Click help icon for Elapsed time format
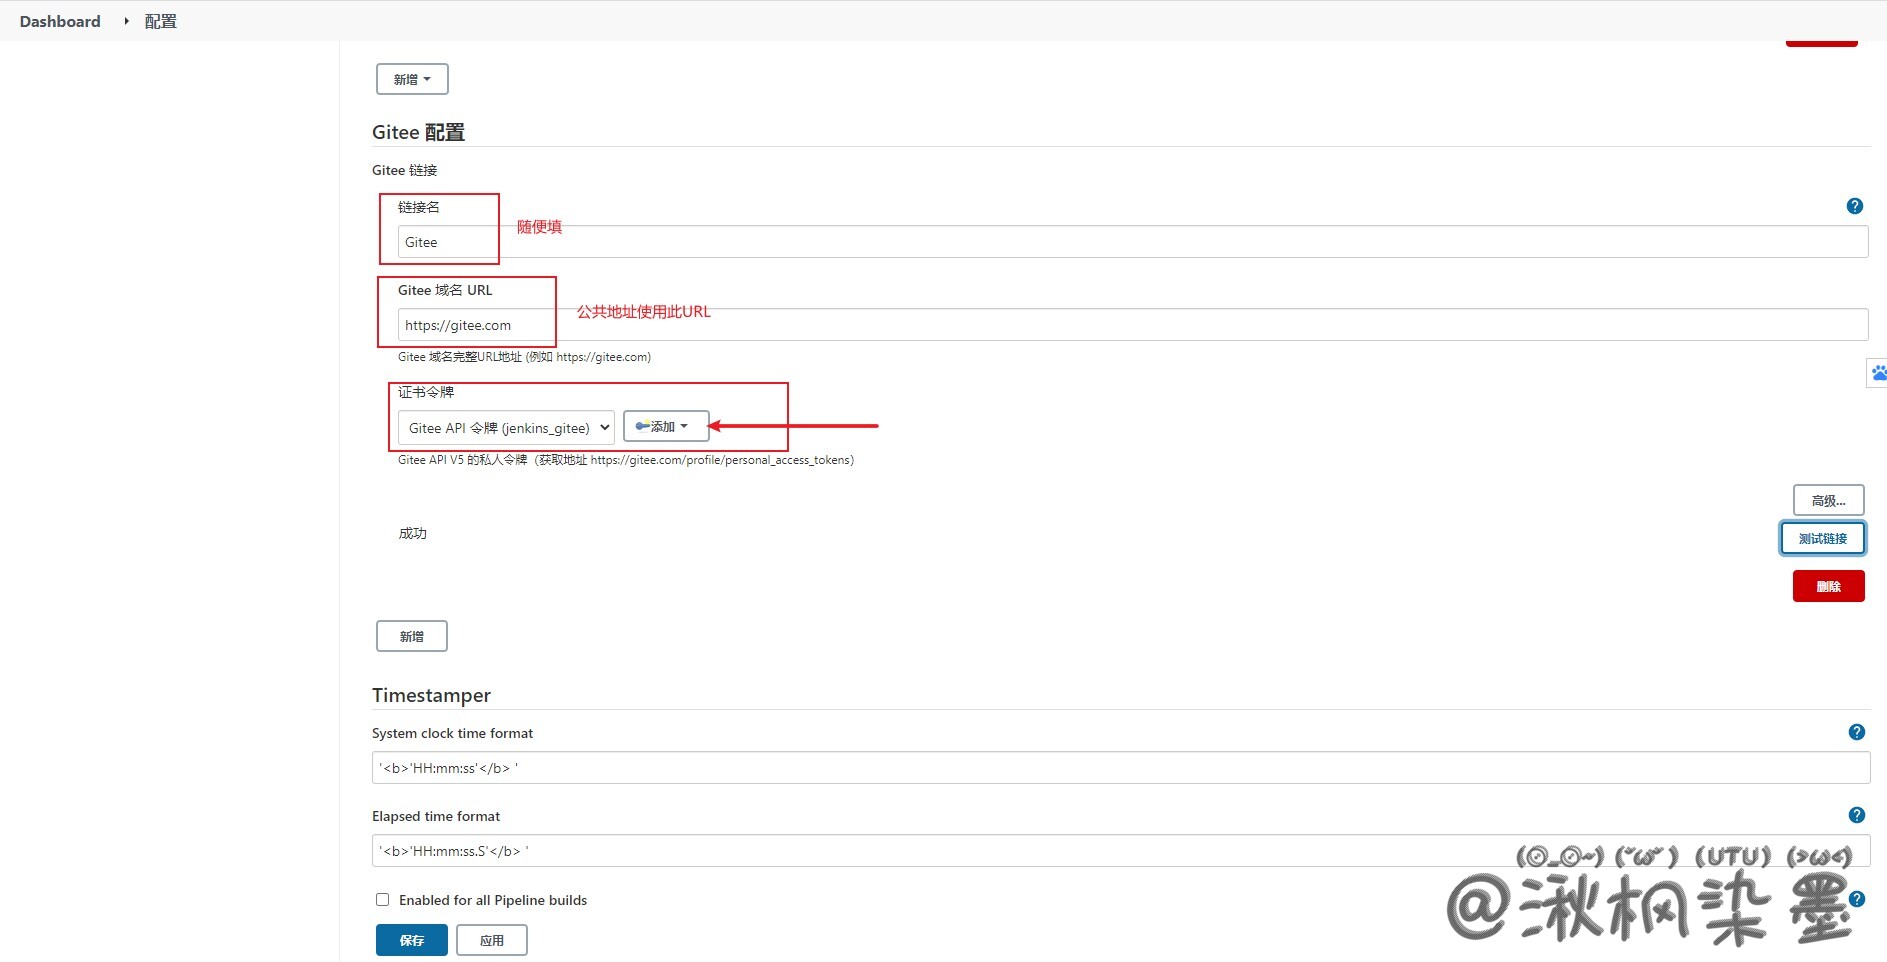Viewport: 1887px width, 962px height. coord(1856,815)
